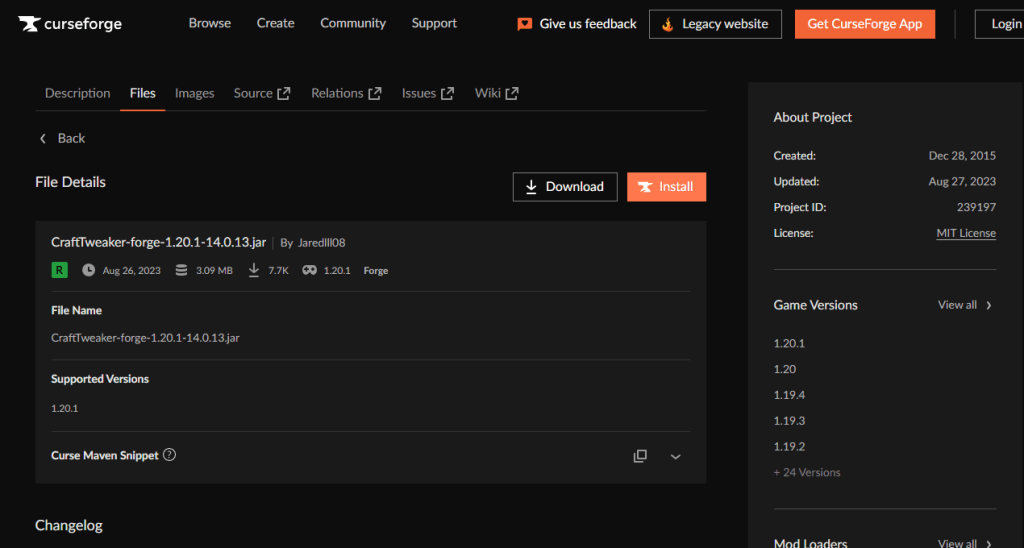Viewport: 1024px width, 548px height.
Task: Click the external link icon next to Source
Action: [284, 93]
